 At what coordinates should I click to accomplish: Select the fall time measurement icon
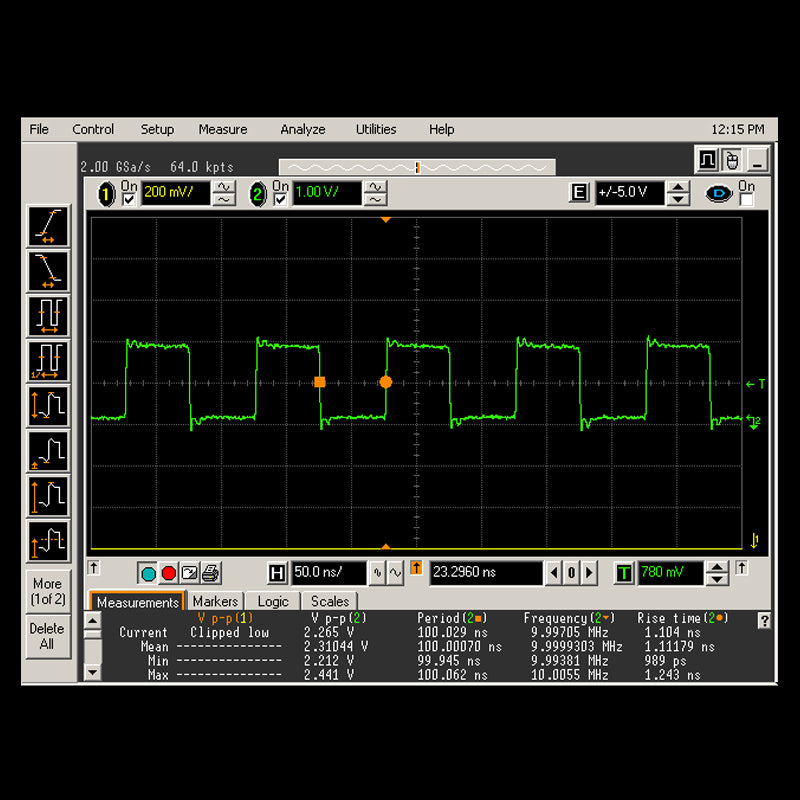pyautogui.click(x=48, y=271)
